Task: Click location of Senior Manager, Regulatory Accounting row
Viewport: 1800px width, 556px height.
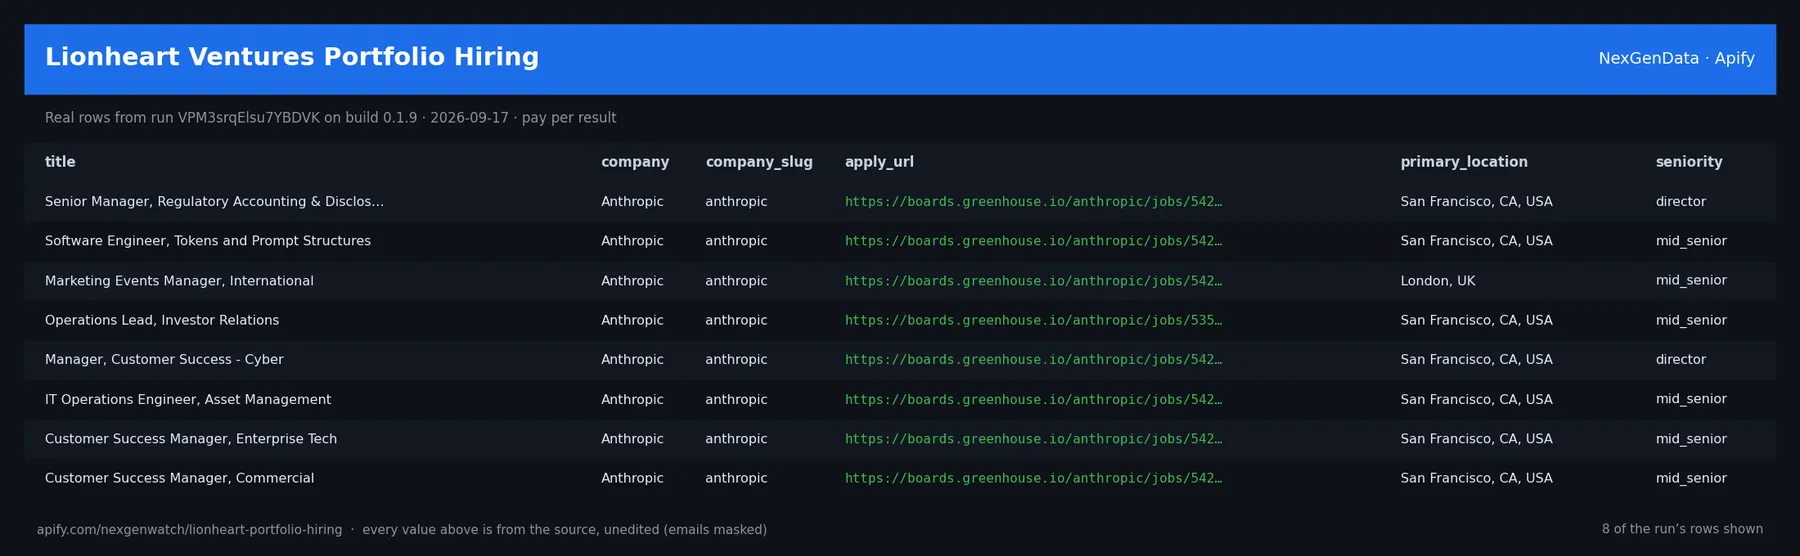Action: (x=1477, y=202)
